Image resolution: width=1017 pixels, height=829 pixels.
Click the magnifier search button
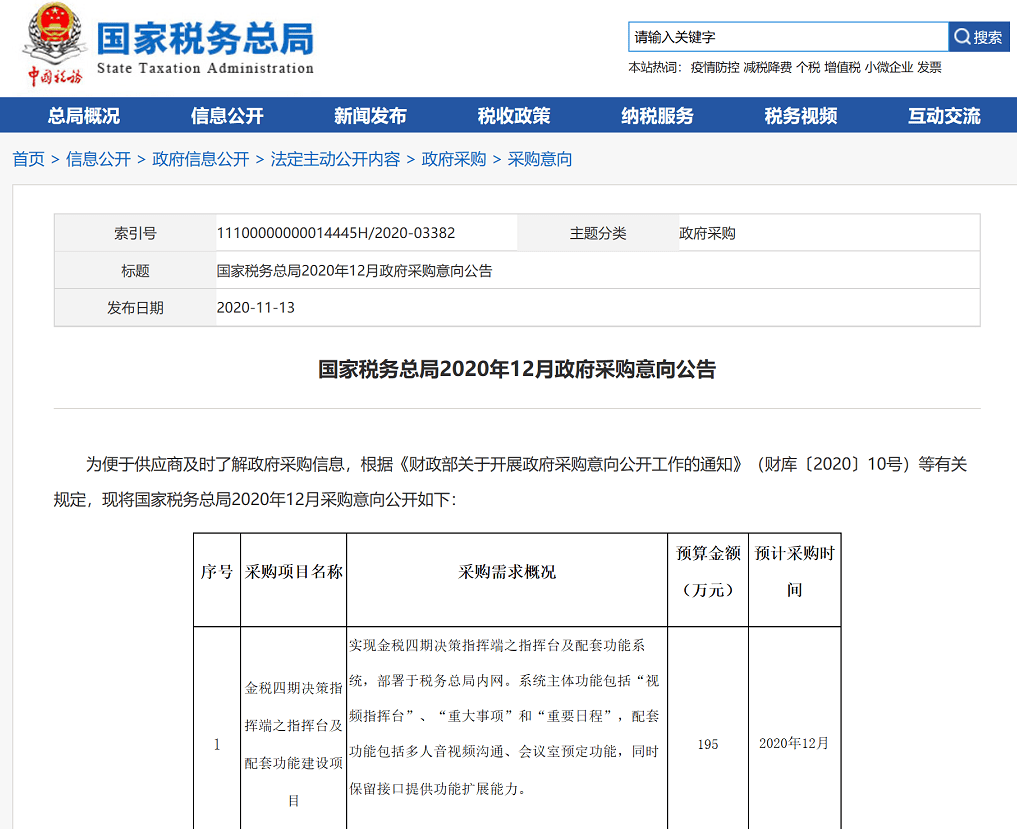(x=978, y=37)
